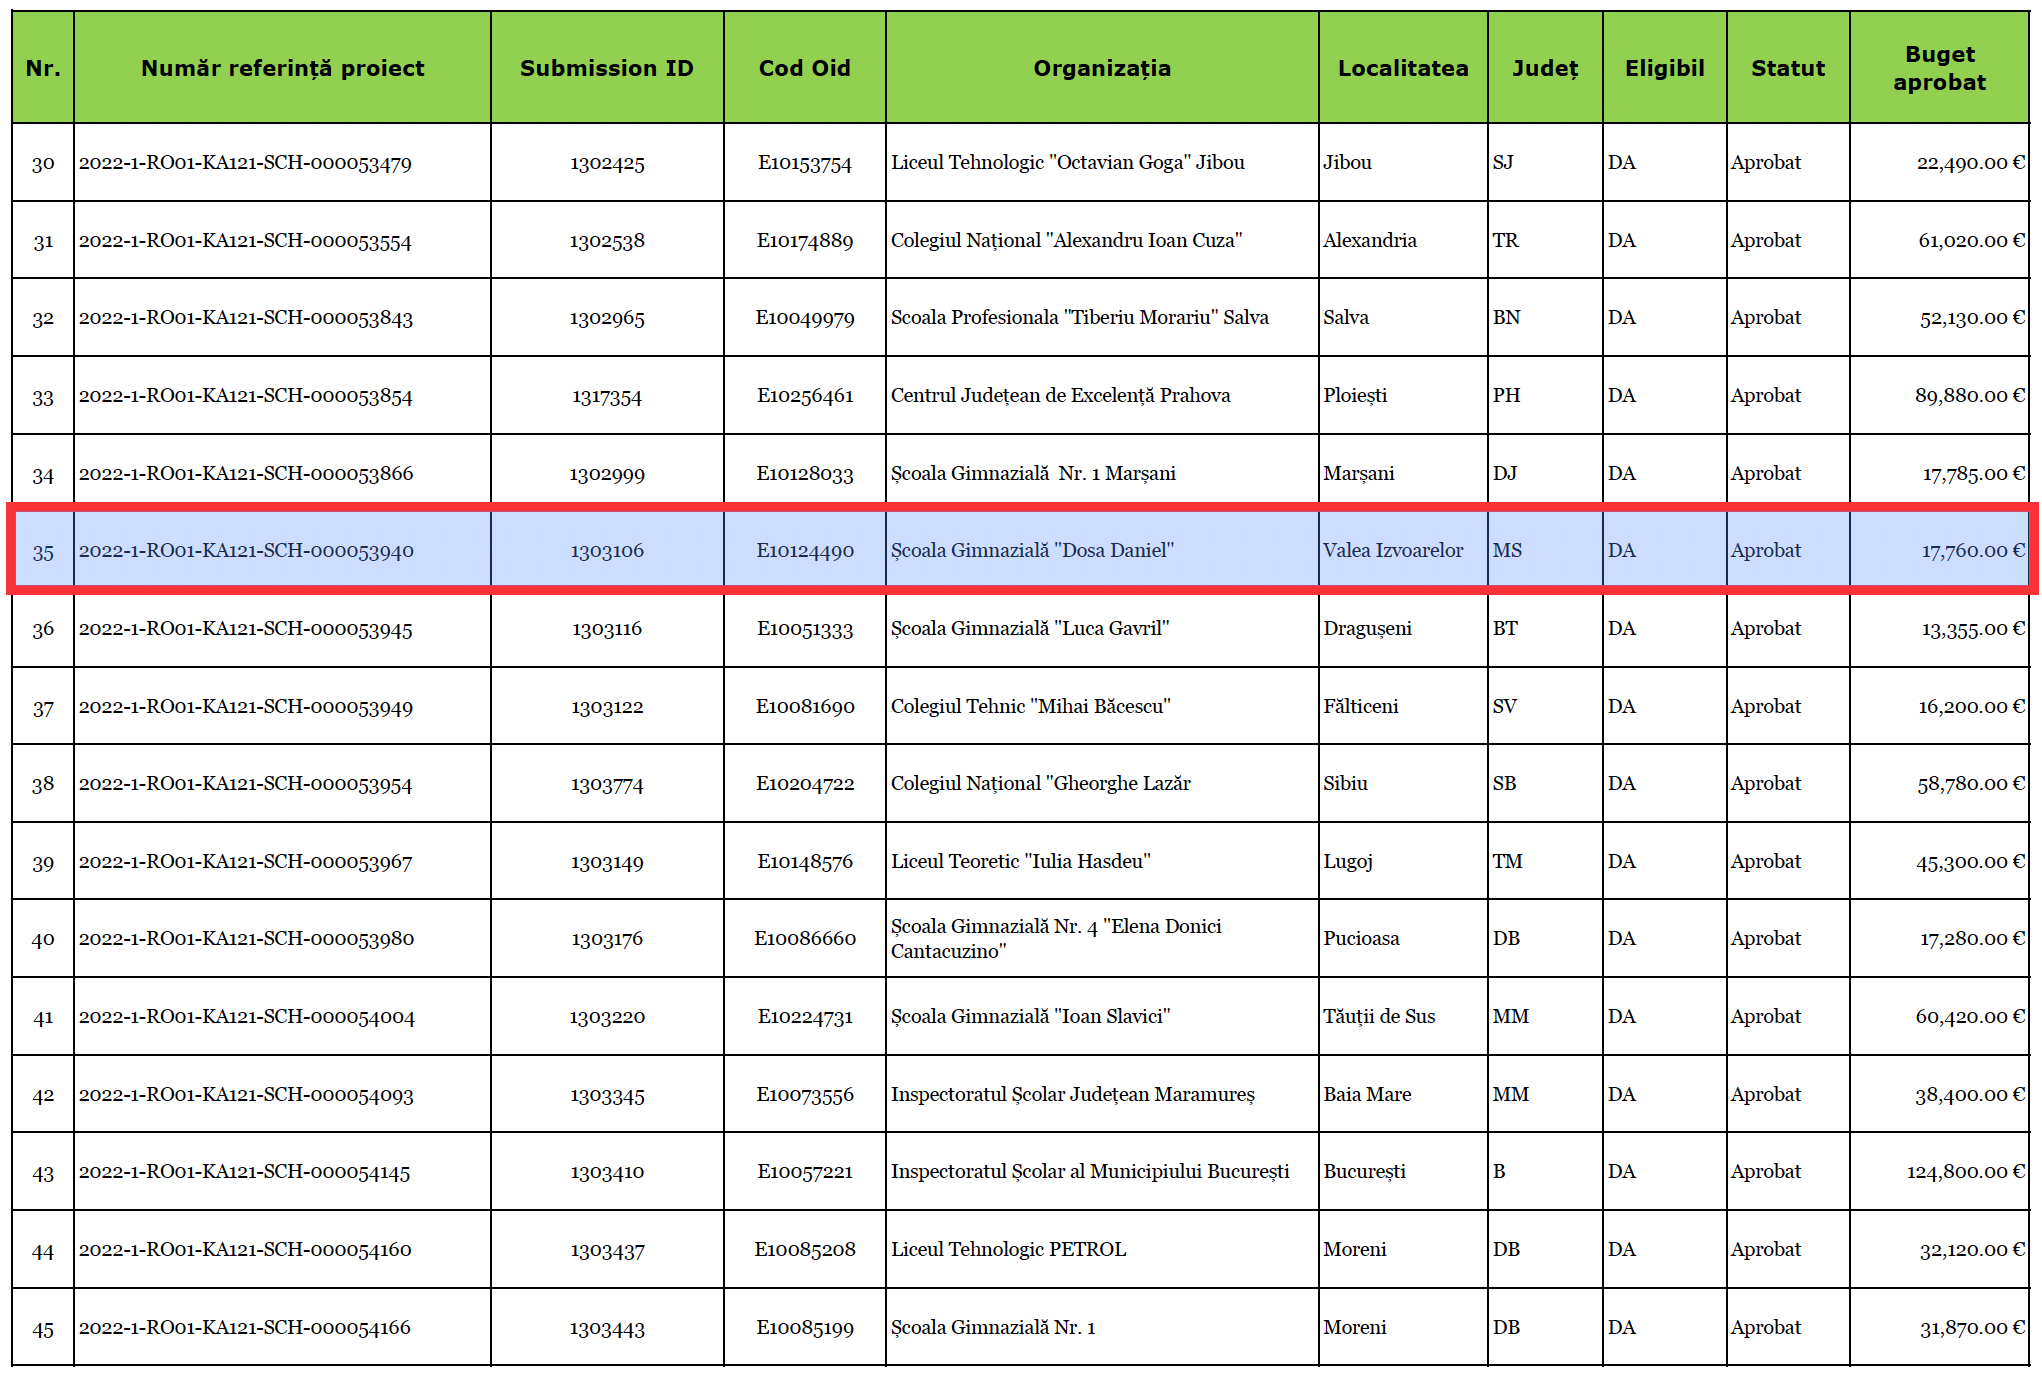Image resolution: width=2042 pixels, height=1384 pixels.
Task: Click the 'Organizația' column header
Action: [1101, 68]
